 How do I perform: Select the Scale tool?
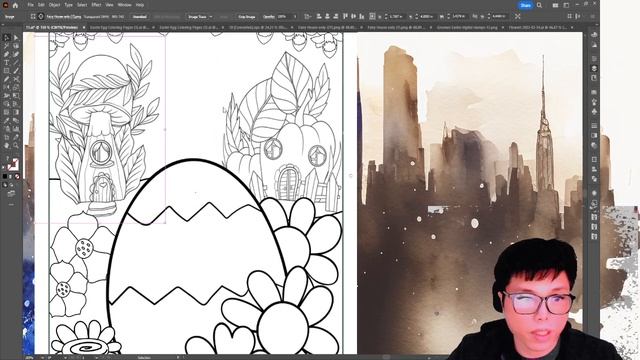point(16,87)
